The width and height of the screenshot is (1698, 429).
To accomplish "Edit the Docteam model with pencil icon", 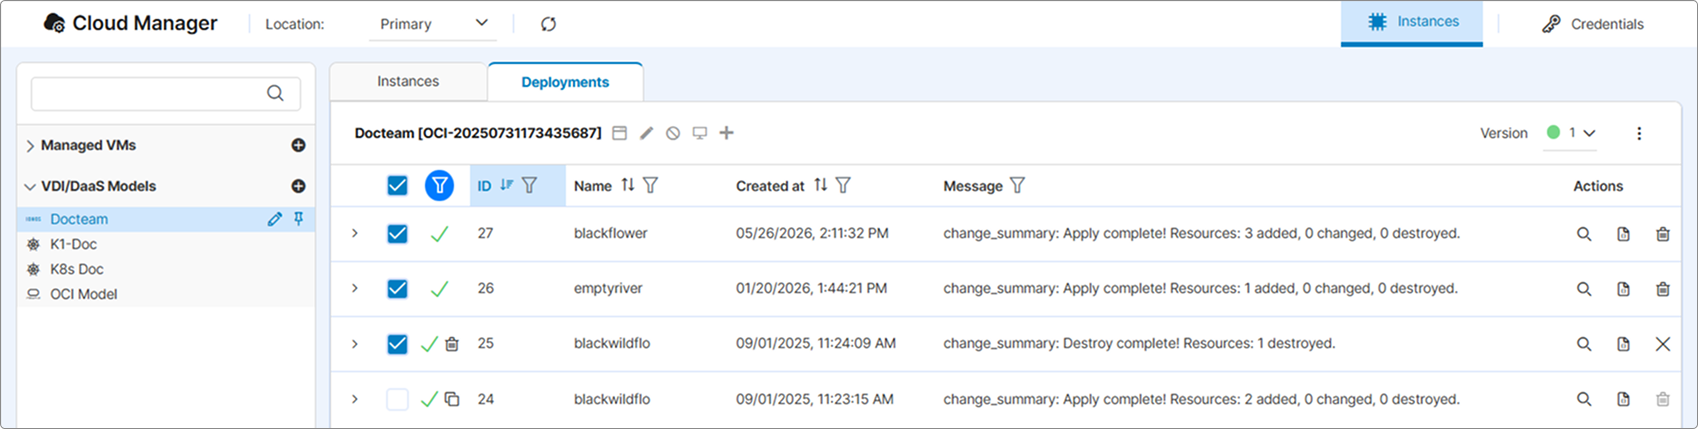I will [275, 219].
